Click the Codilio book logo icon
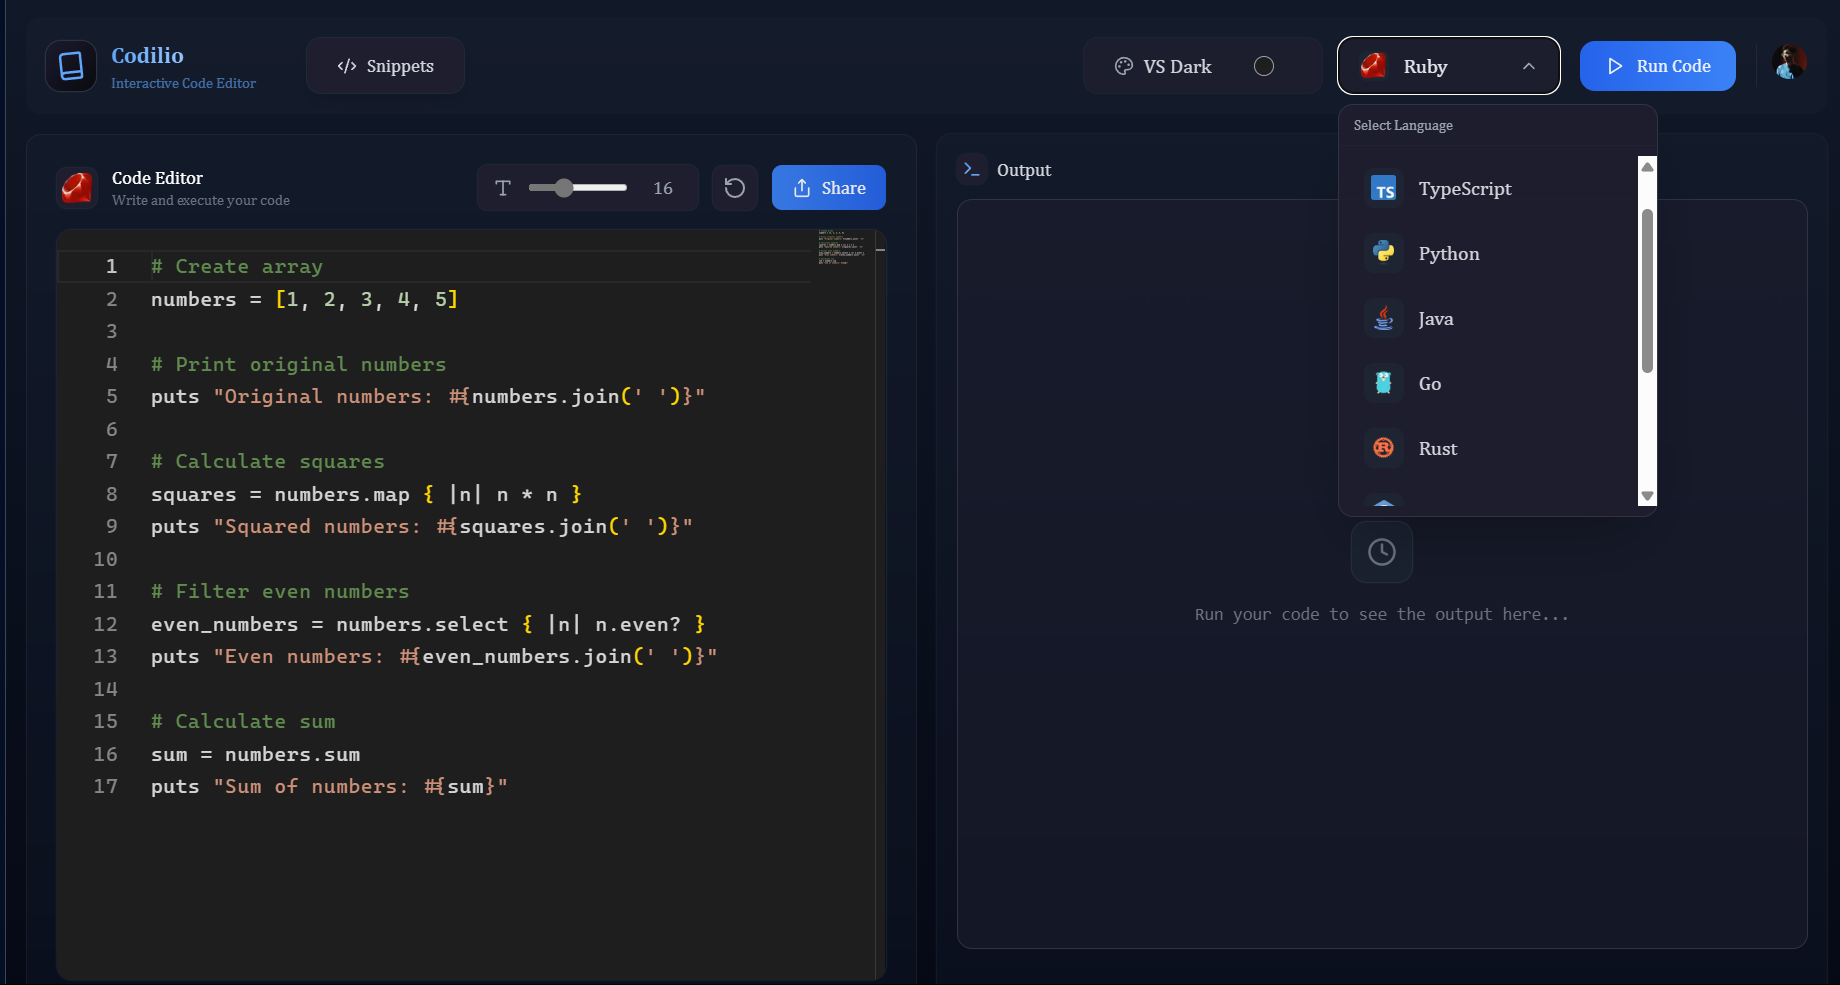1840x985 pixels. coord(70,65)
